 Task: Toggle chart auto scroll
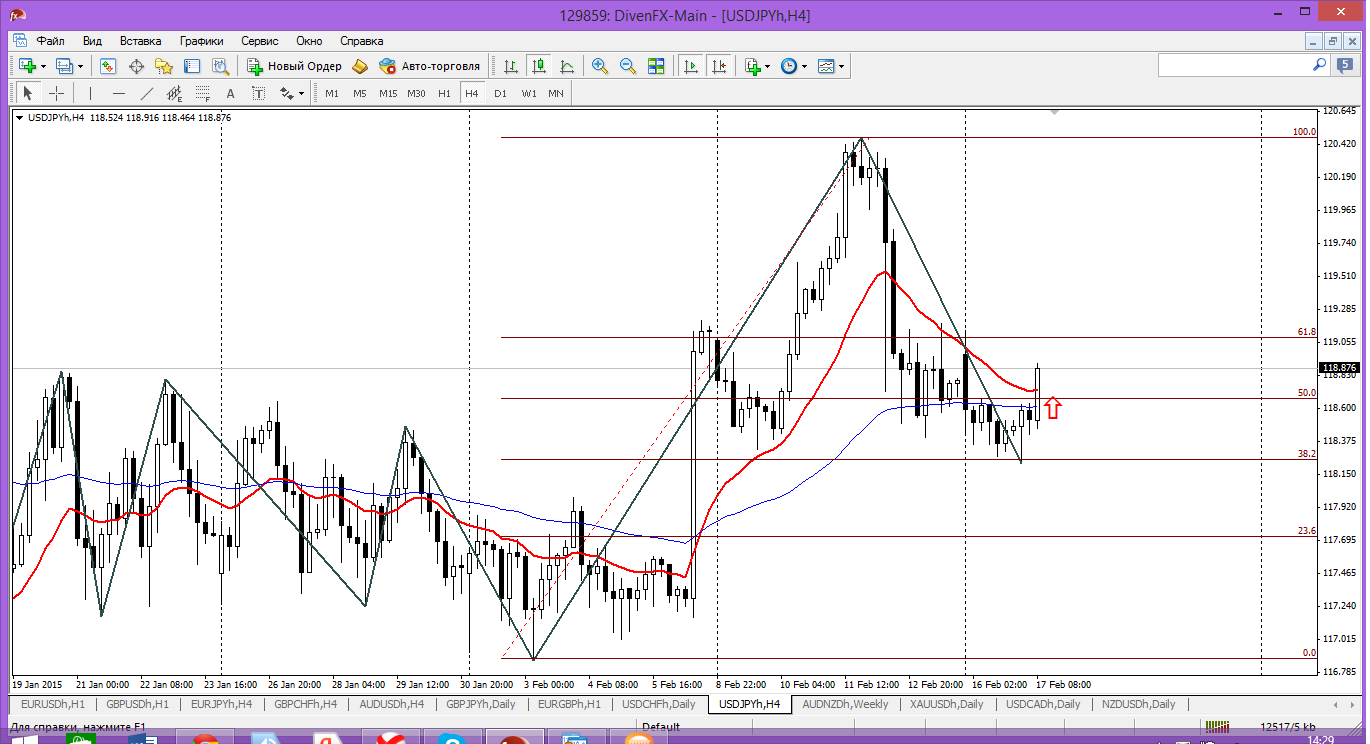(x=690, y=66)
